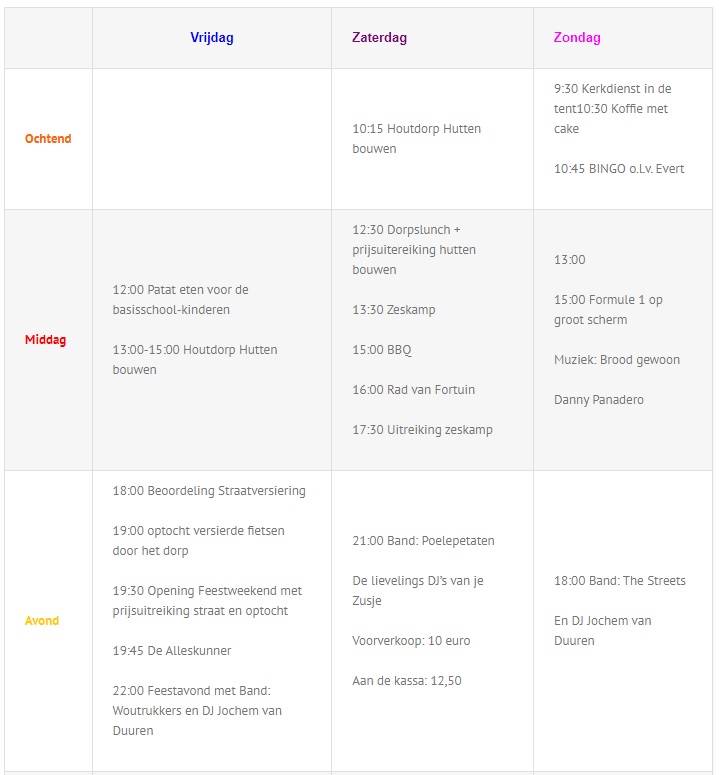Click the 18:00 Beoordeling Straatversiering entry
The width and height of the screenshot is (719, 775).
(x=209, y=490)
